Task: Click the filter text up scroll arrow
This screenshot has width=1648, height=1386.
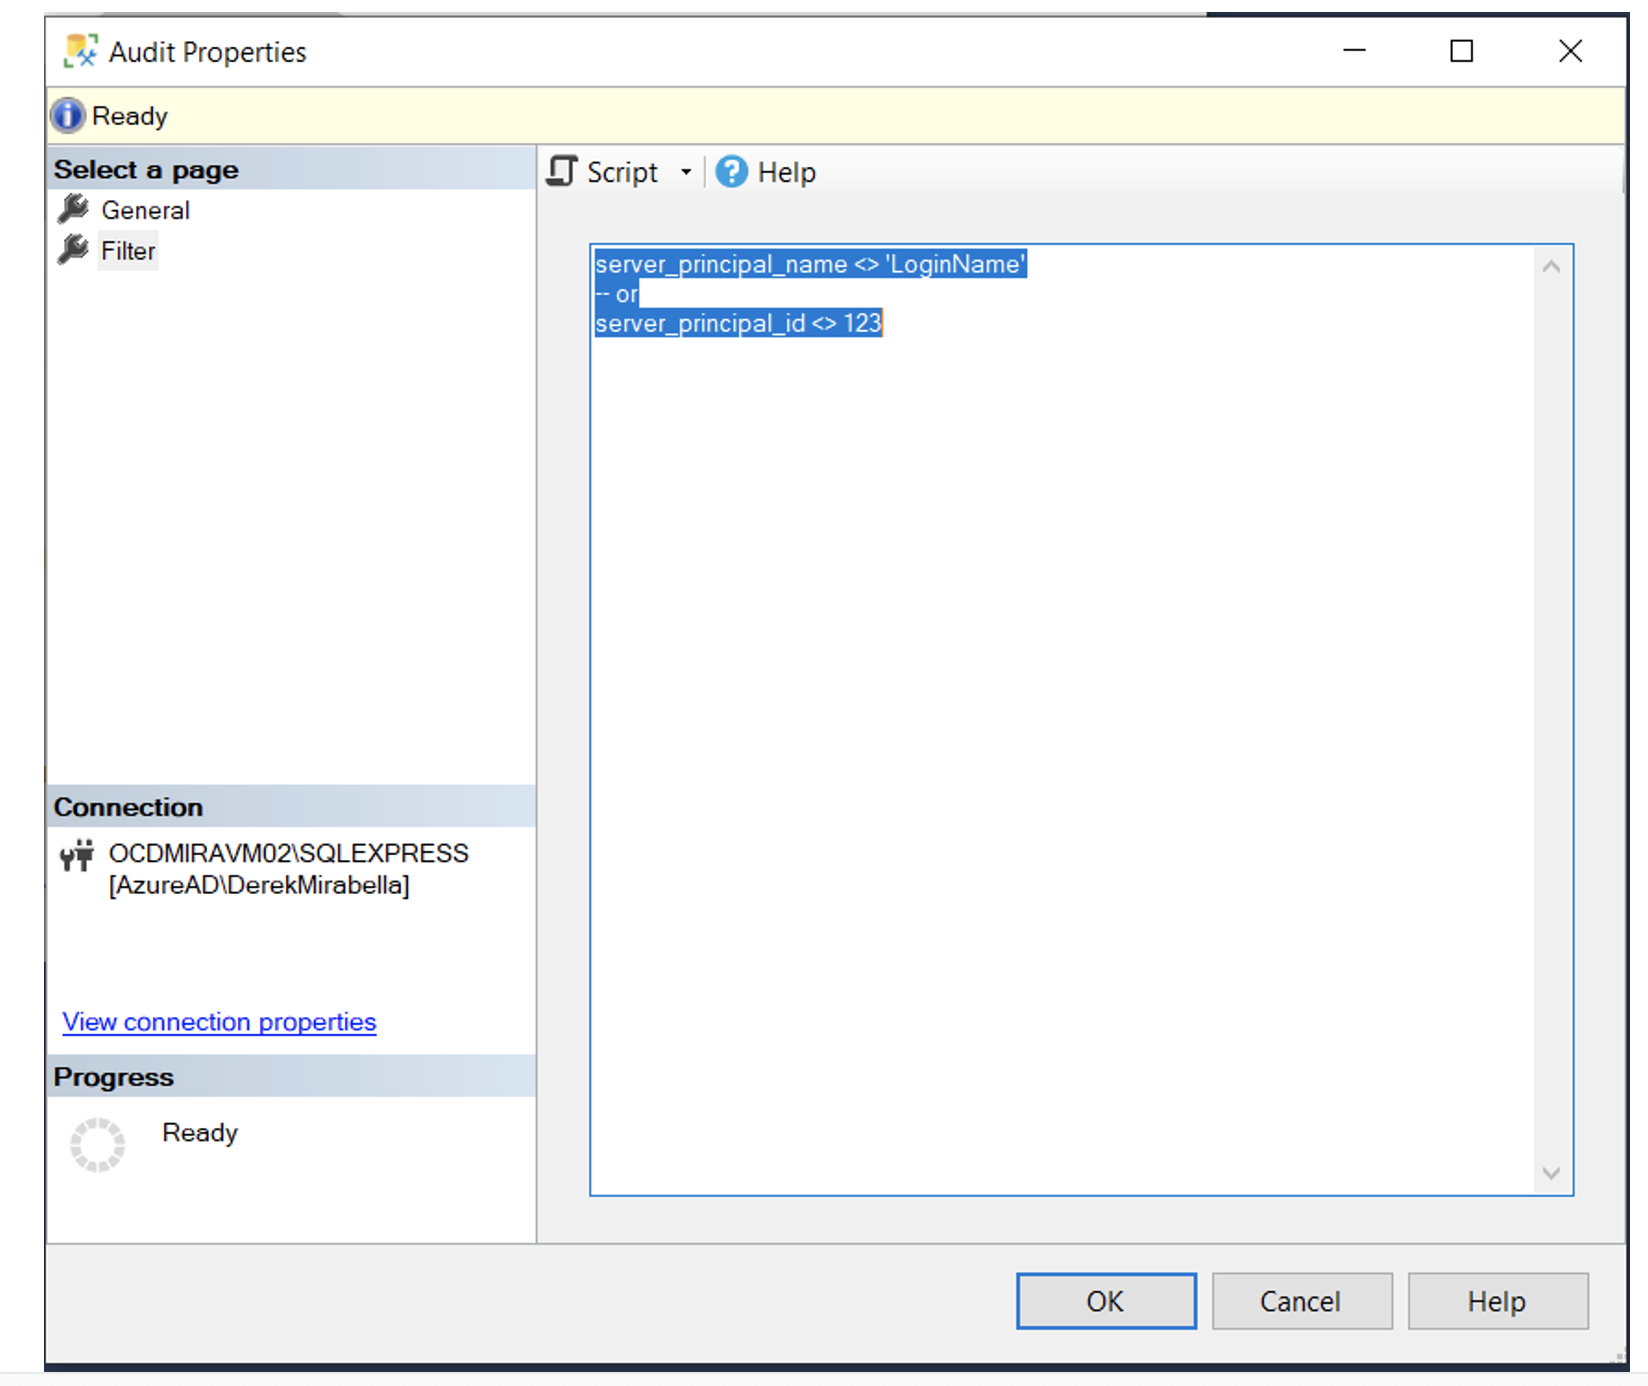Action: pyautogui.click(x=1551, y=267)
